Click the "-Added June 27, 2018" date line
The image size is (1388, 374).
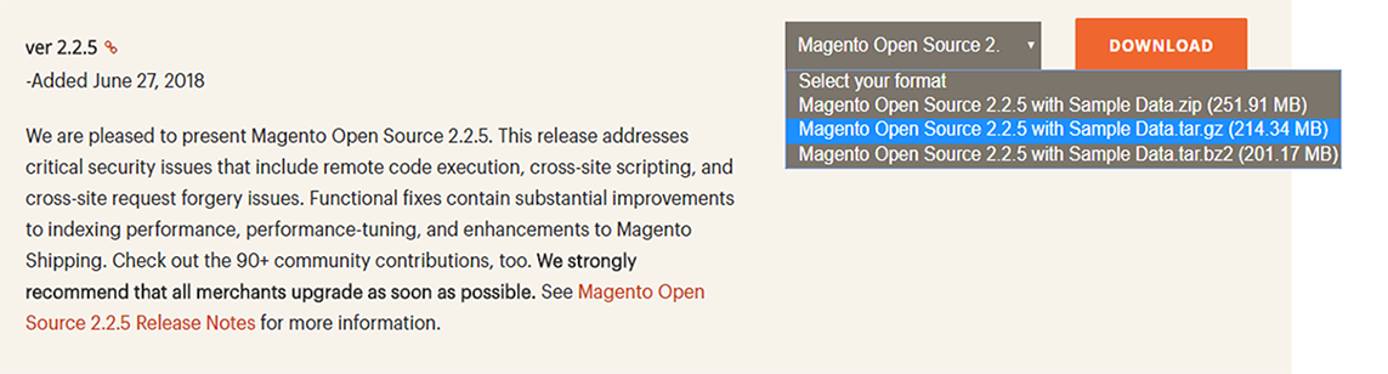pyautogui.click(x=115, y=81)
